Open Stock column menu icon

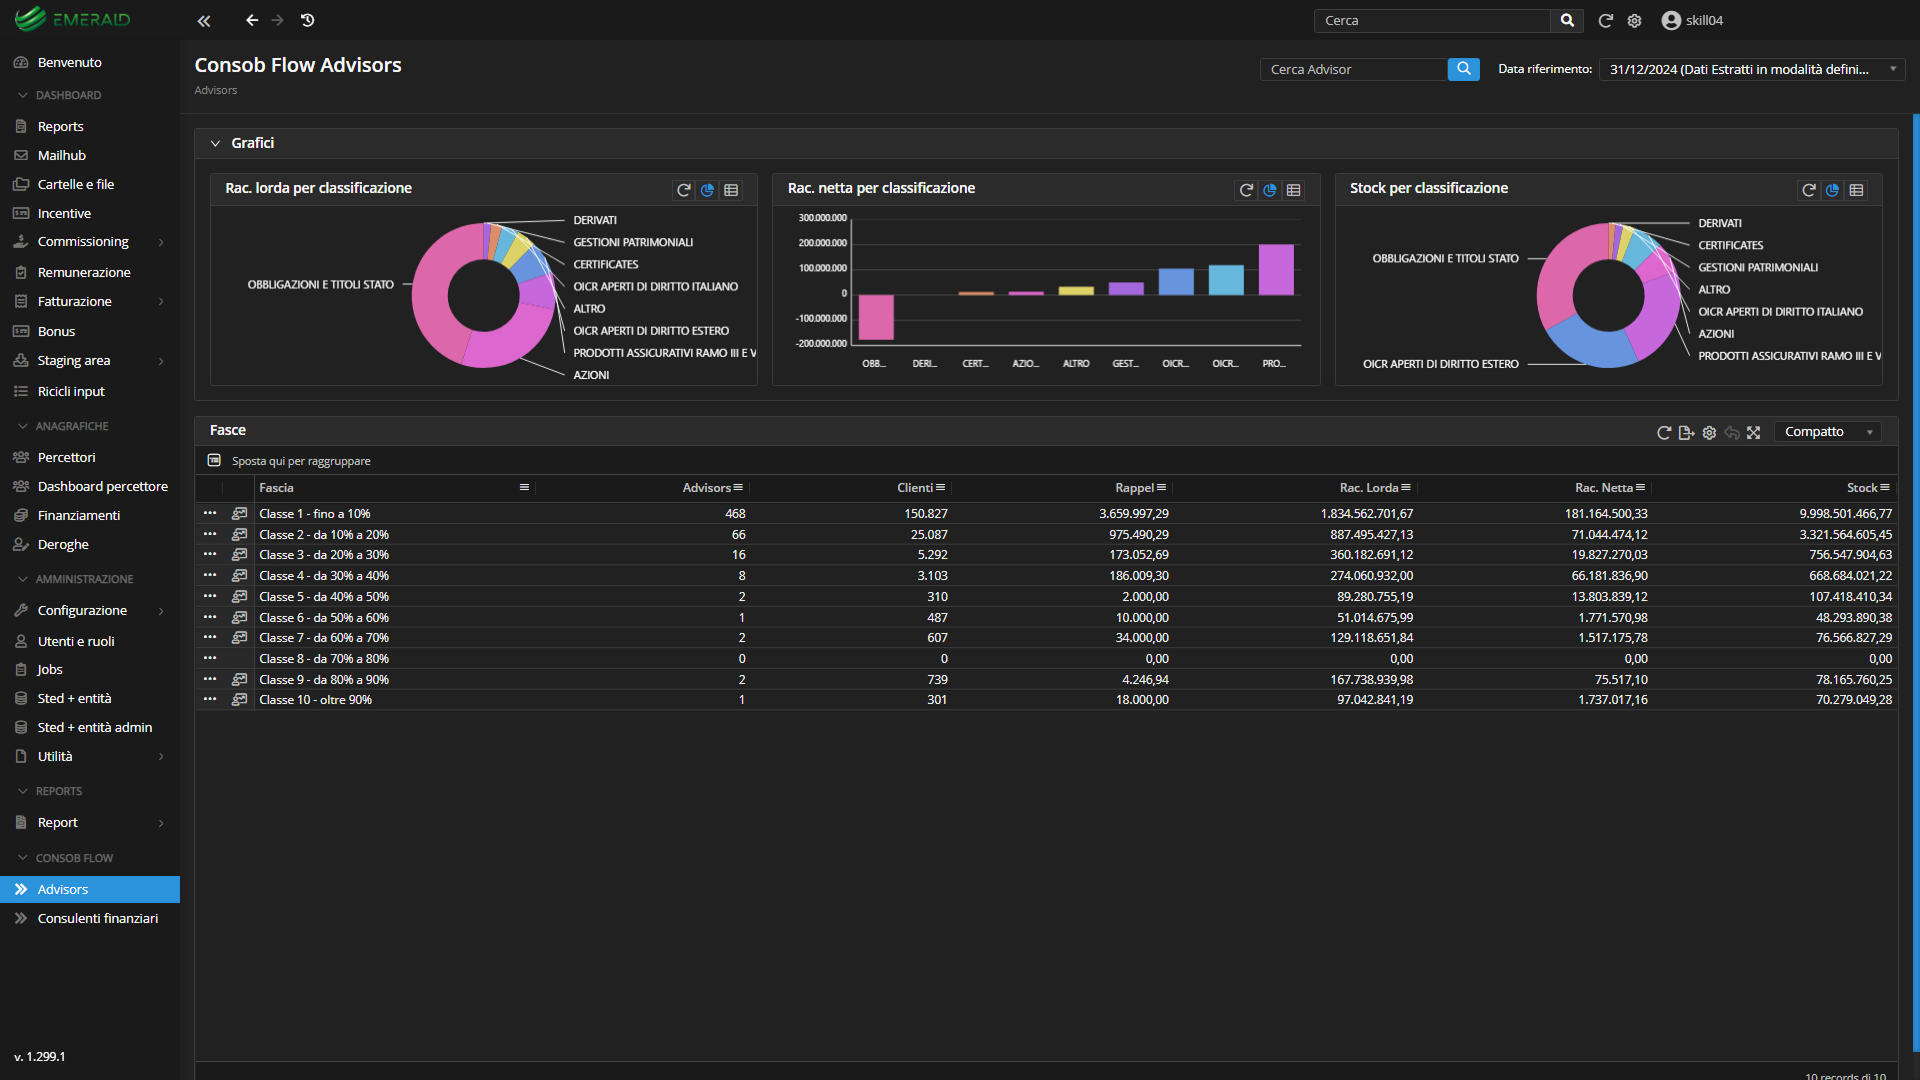click(x=1885, y=487)
